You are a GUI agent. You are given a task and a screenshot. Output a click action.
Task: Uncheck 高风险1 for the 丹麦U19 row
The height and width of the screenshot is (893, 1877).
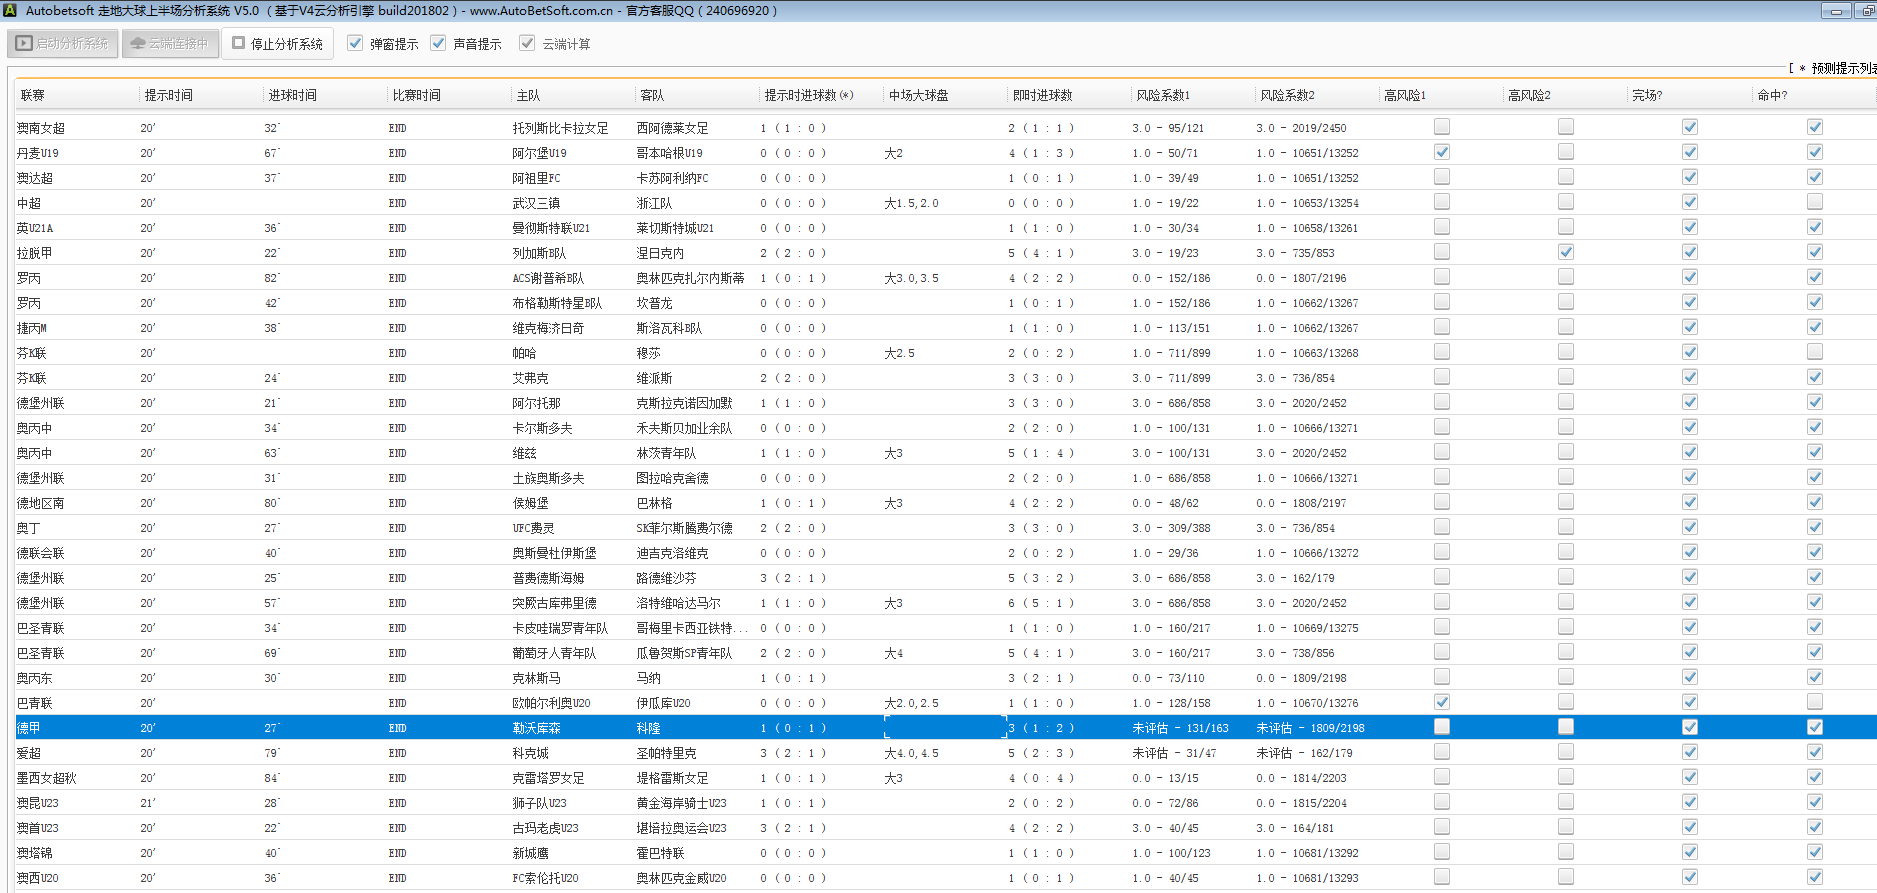point(1441,152)
